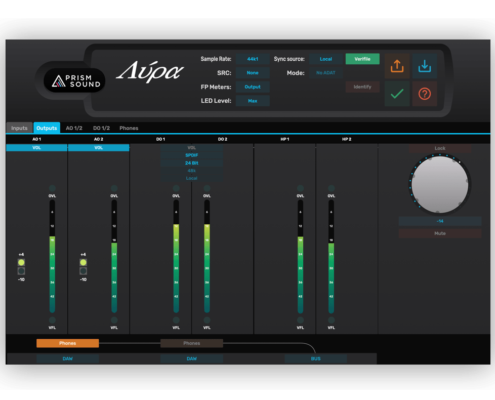This screenshot has width=495, height=400.
Task: Click the orange upload settings icon
Action: 397,66
